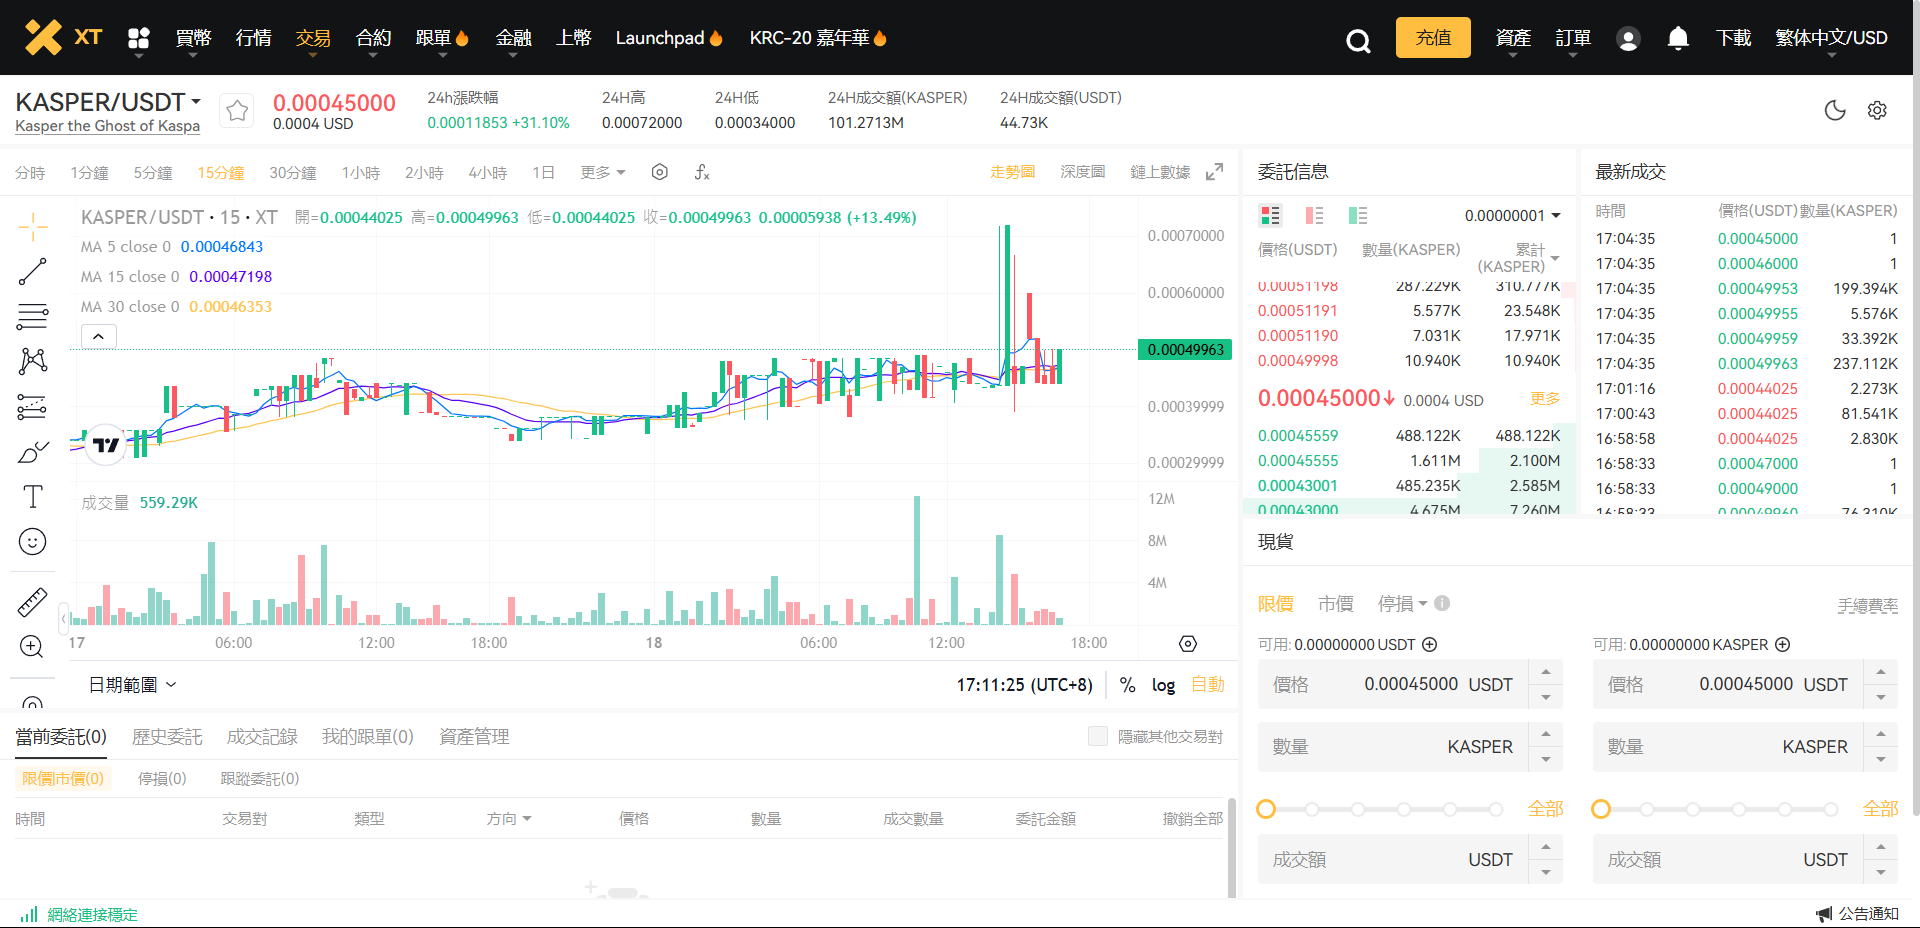The width and height of the screenshot is (1920, 928).
Task: Open 資產管理 asset management tab
Action: click(x=474, y=736)
